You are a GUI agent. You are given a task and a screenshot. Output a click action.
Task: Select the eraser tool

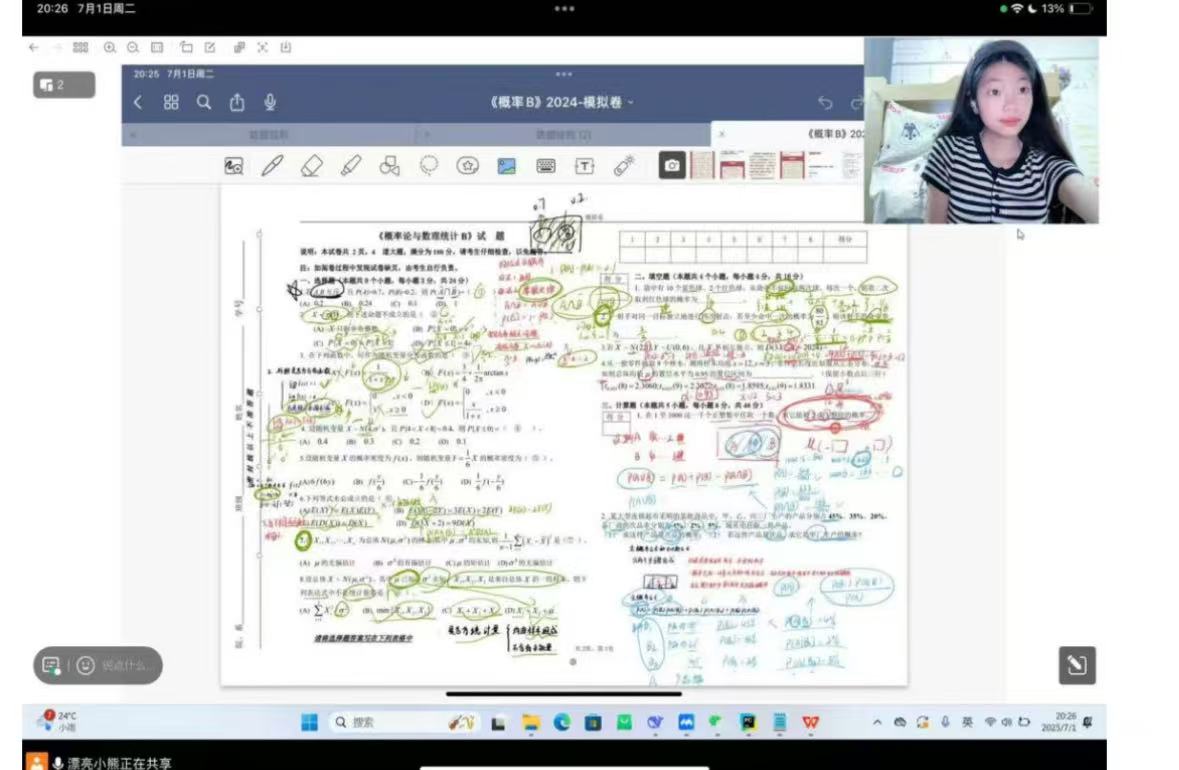point(311,166)
